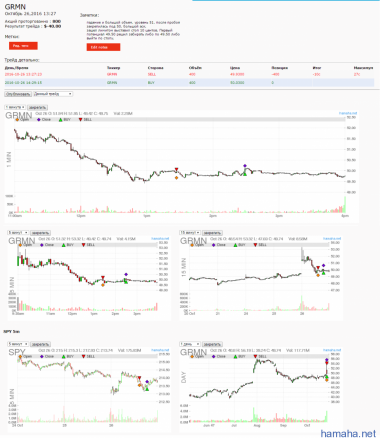Click the закрепить button above the SPY chart

pos(40,344)
